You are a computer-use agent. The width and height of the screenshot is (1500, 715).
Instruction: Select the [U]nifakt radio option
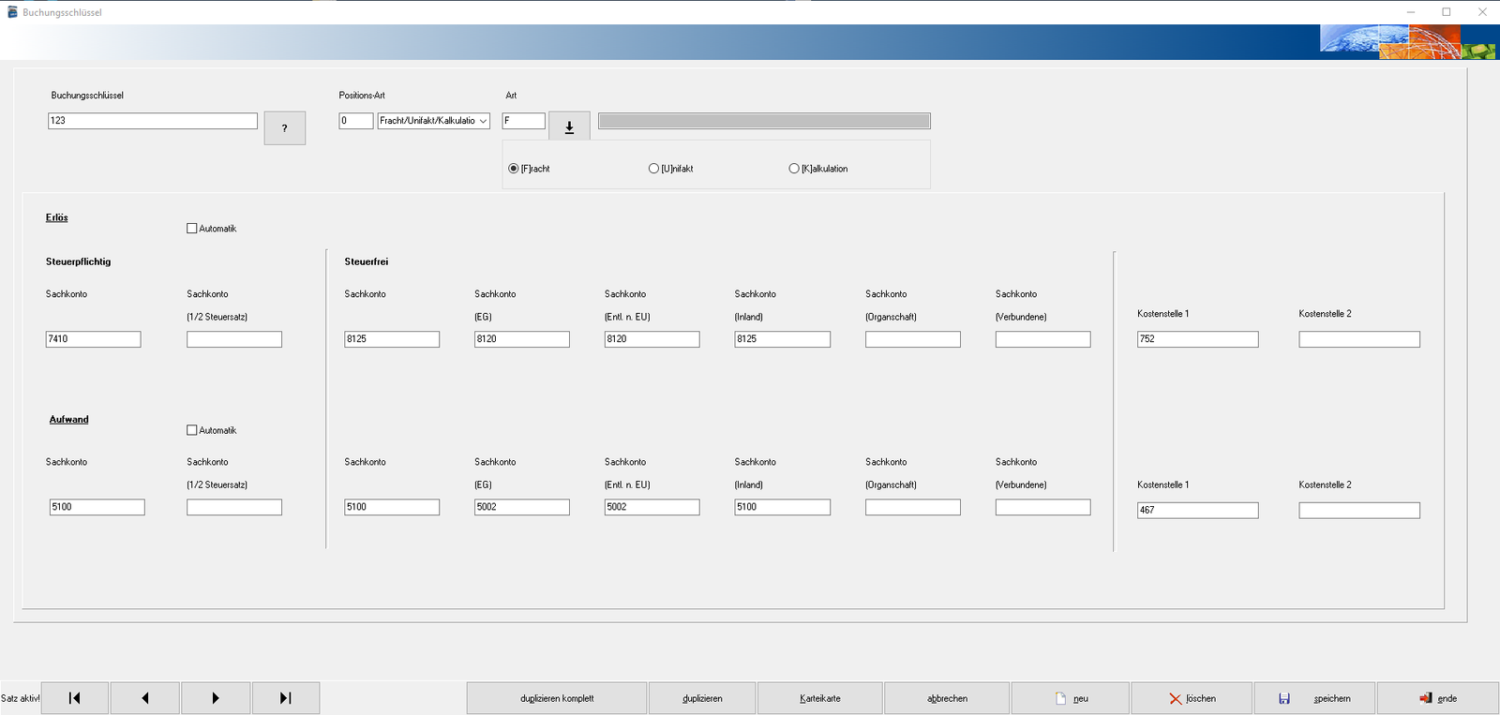654,169
